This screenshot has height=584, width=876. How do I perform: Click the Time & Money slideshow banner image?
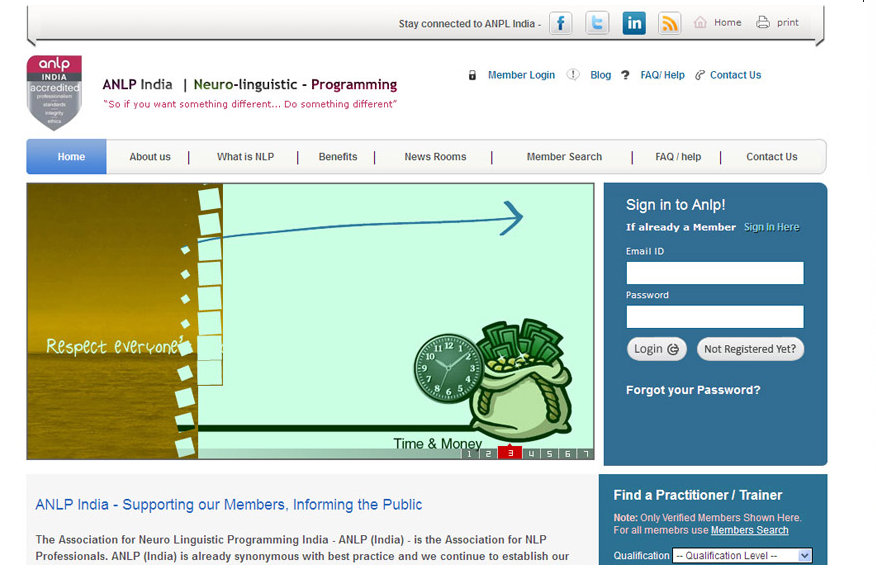click(x=310, y=321)
